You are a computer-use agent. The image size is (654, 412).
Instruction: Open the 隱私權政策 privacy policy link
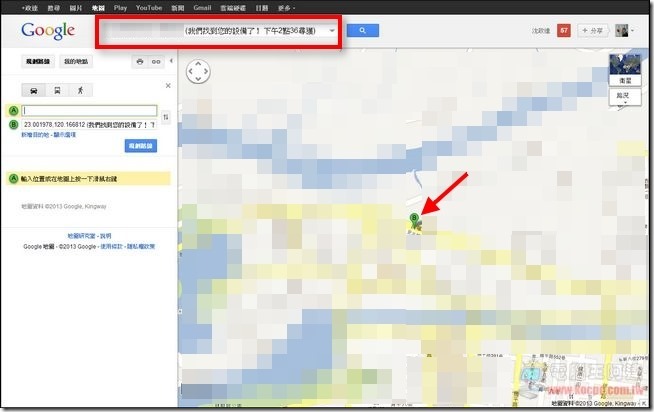[x=141, y=246]
